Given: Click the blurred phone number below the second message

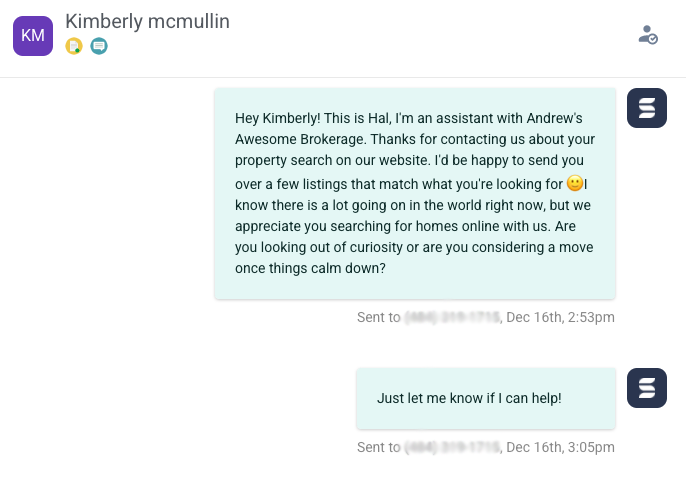Looking at the screenshot, I should (452, 447).
